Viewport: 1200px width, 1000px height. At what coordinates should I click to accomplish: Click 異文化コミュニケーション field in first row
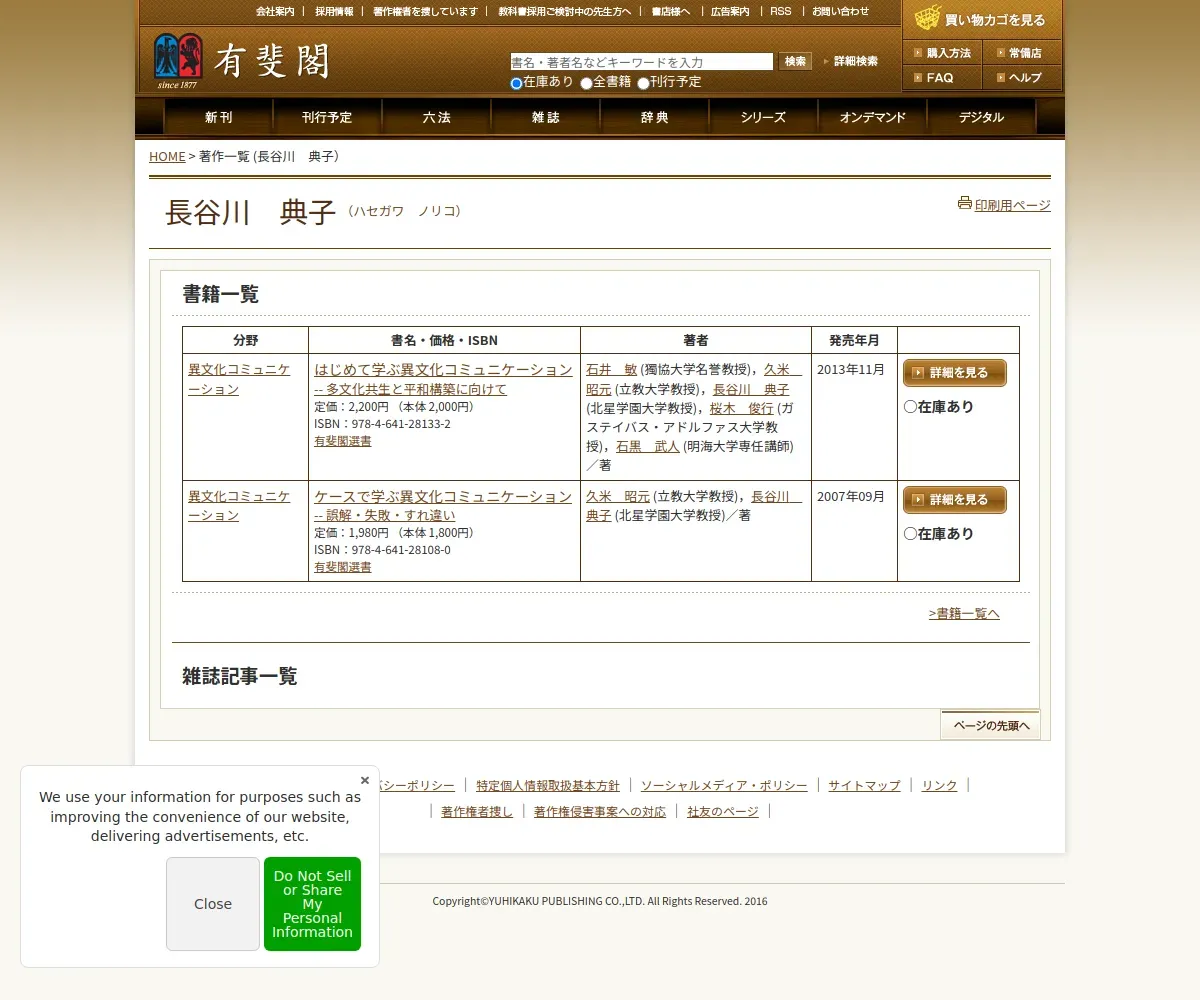pyautogui.click(x=239, y=379)
